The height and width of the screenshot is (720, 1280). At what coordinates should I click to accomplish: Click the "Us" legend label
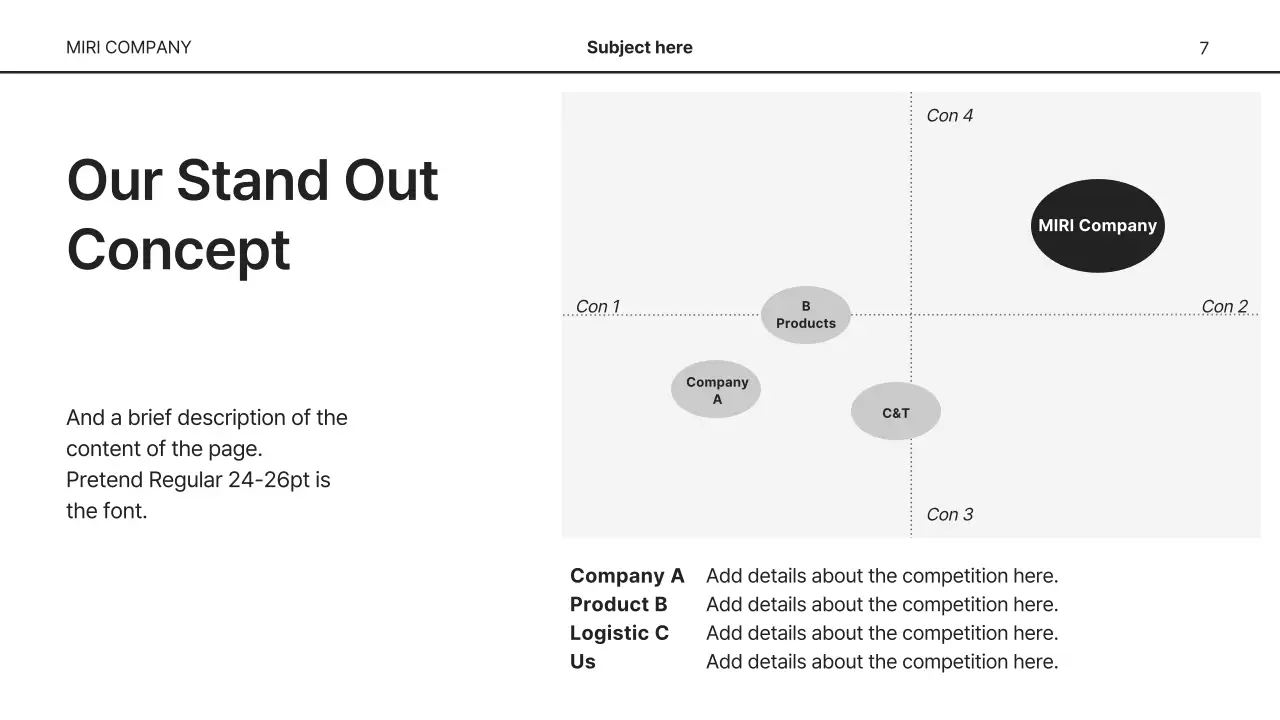(583, 662)
